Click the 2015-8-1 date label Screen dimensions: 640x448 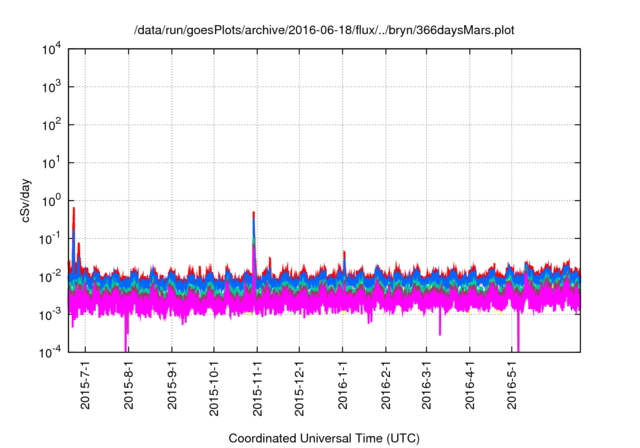(x=129, y=385)
